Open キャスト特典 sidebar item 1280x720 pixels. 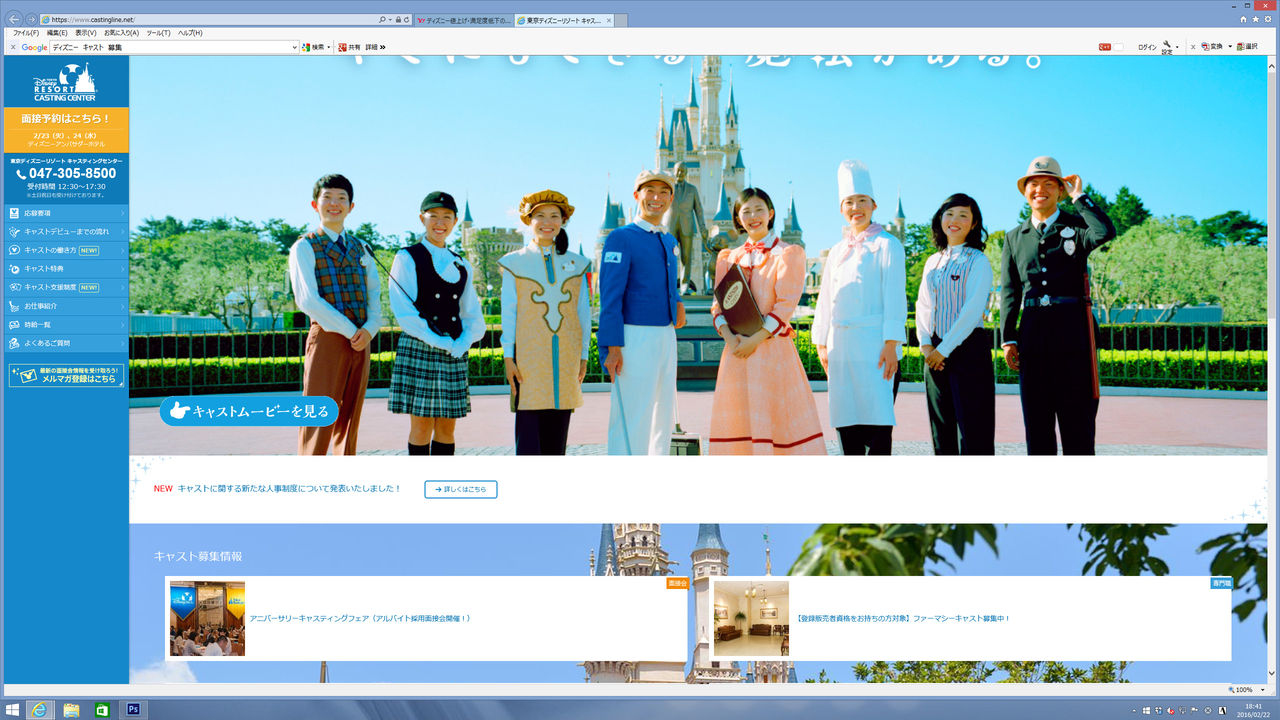tap(65, 268)
